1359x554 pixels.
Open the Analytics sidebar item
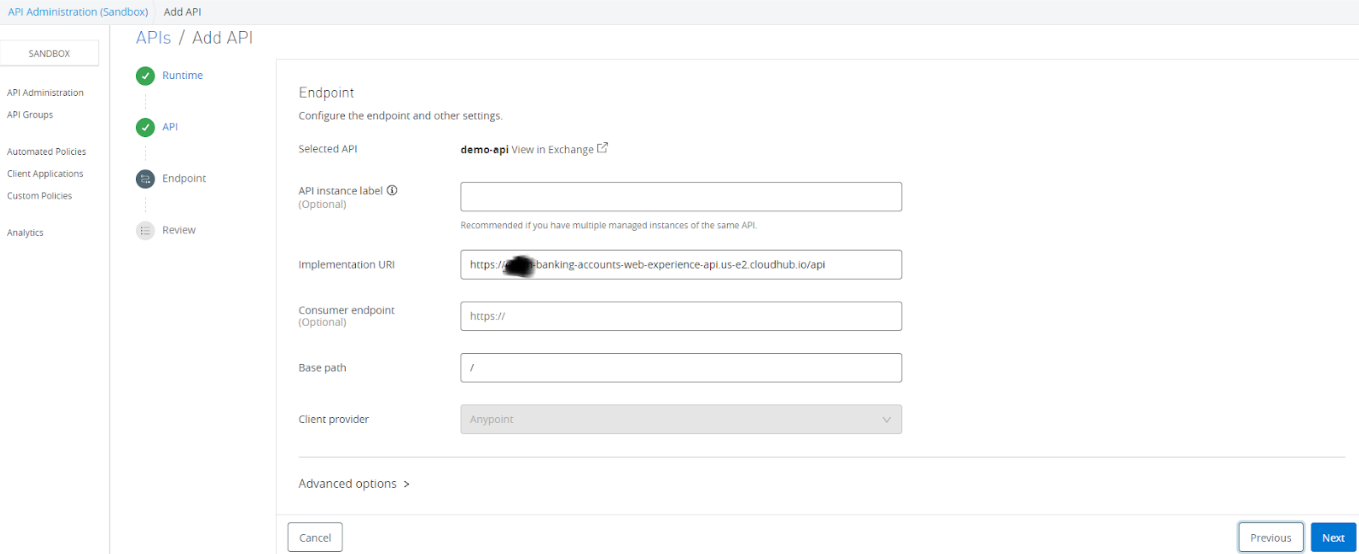tap(25, 233)
